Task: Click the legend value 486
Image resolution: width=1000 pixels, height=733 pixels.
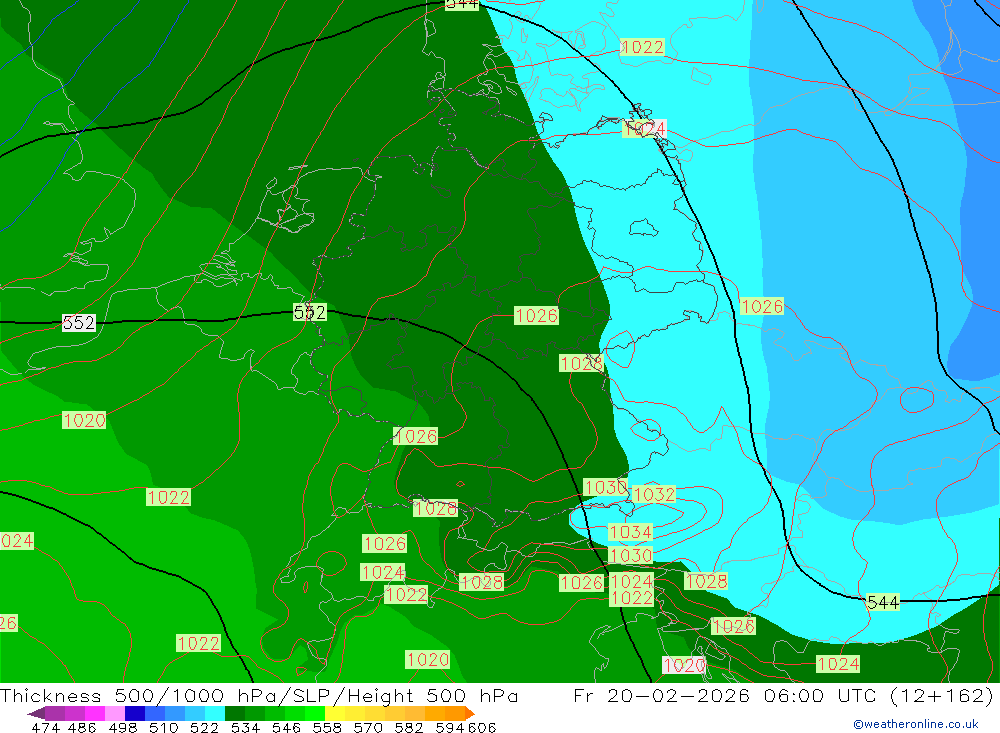Action: click(x=82, y=728)
